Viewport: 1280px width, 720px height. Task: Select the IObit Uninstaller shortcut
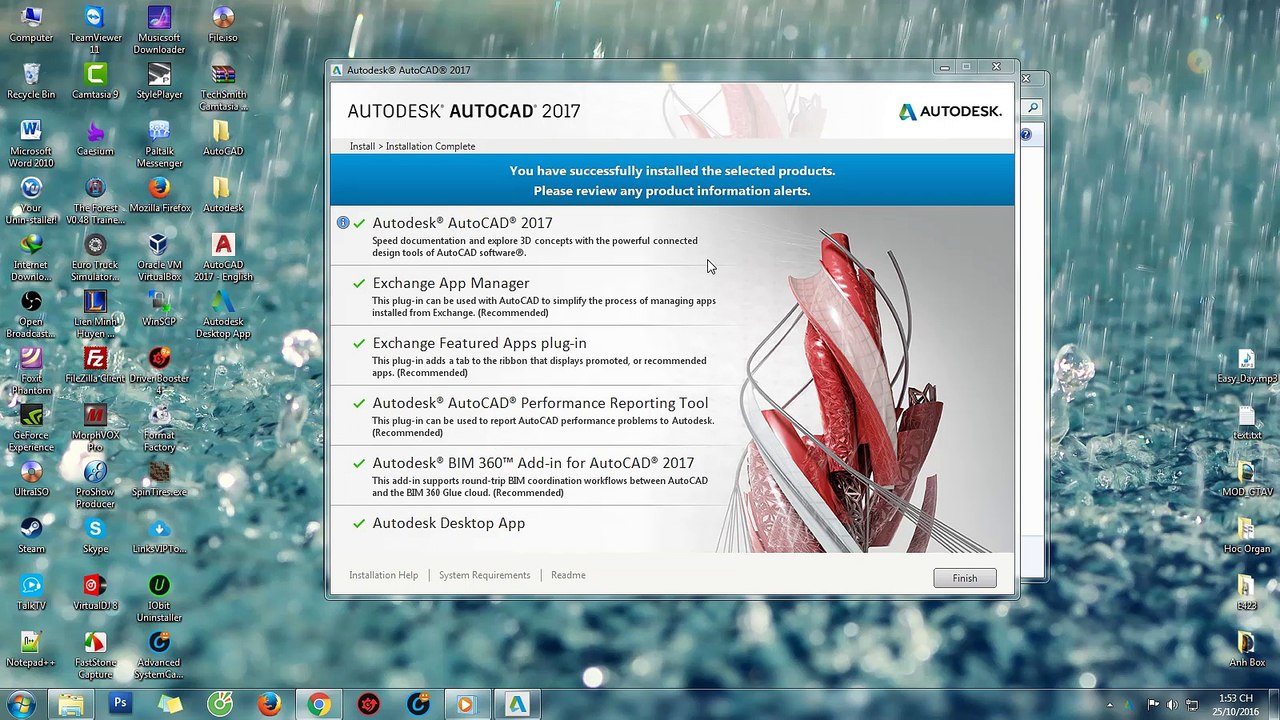coord(159,598)
